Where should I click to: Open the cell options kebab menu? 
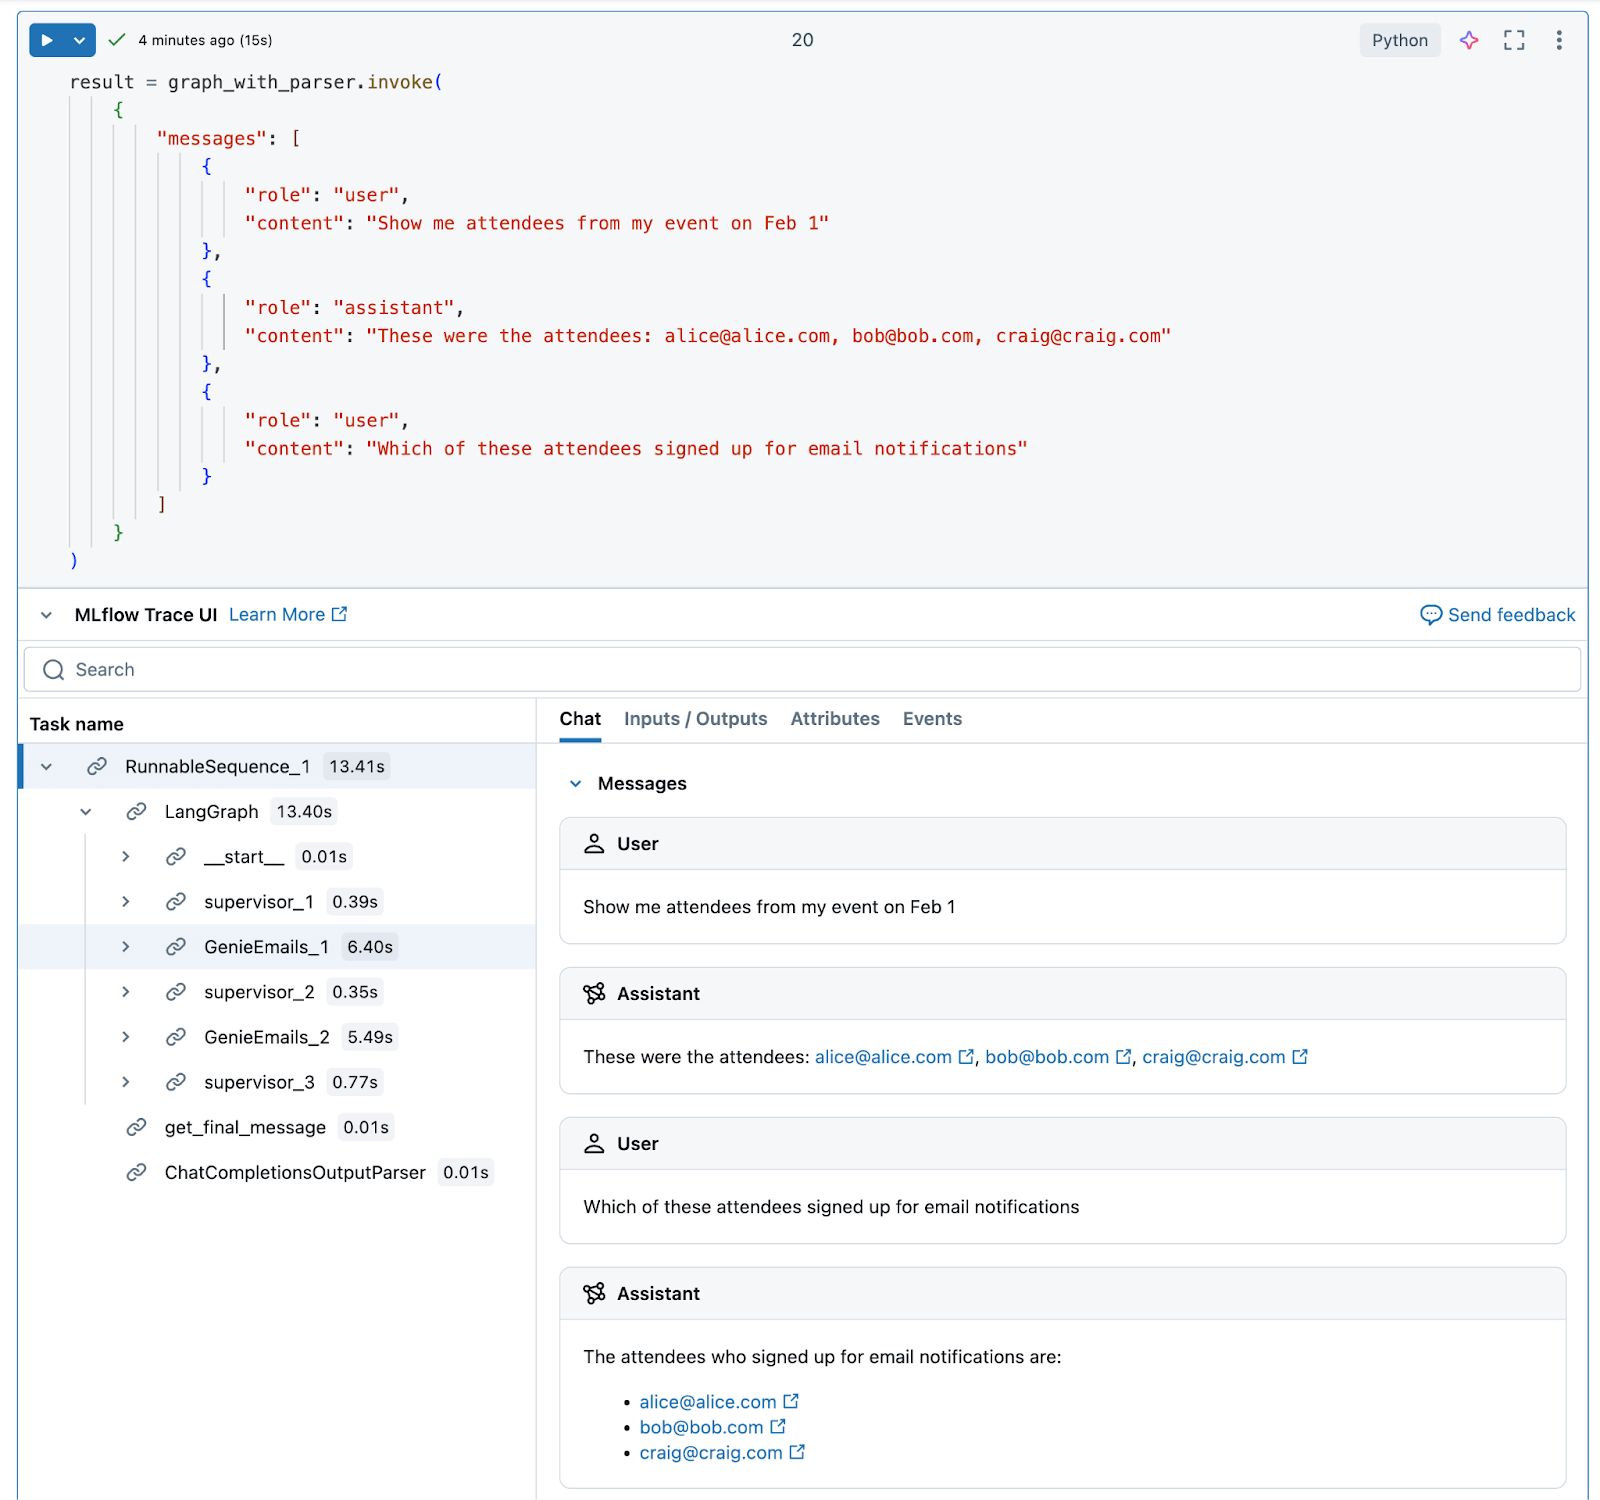click(x=1558, y=40)
